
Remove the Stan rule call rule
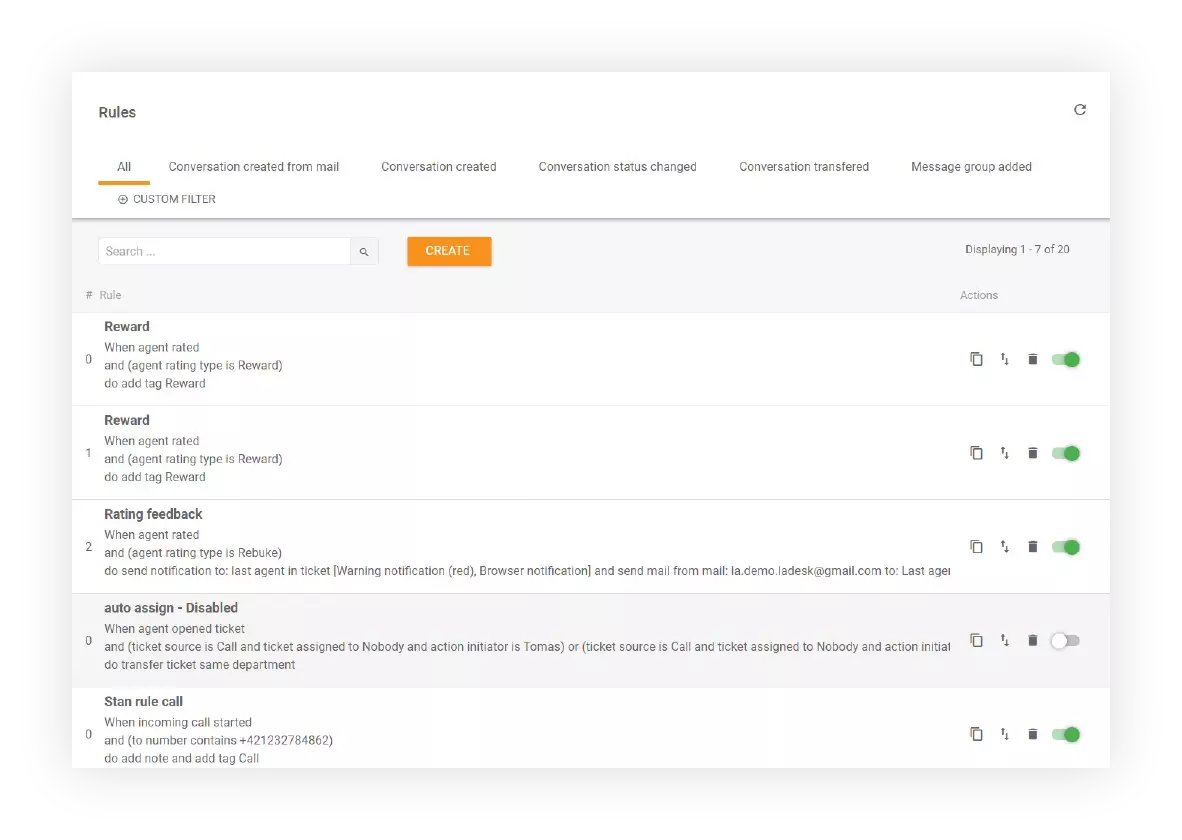tap(1033, 734)
